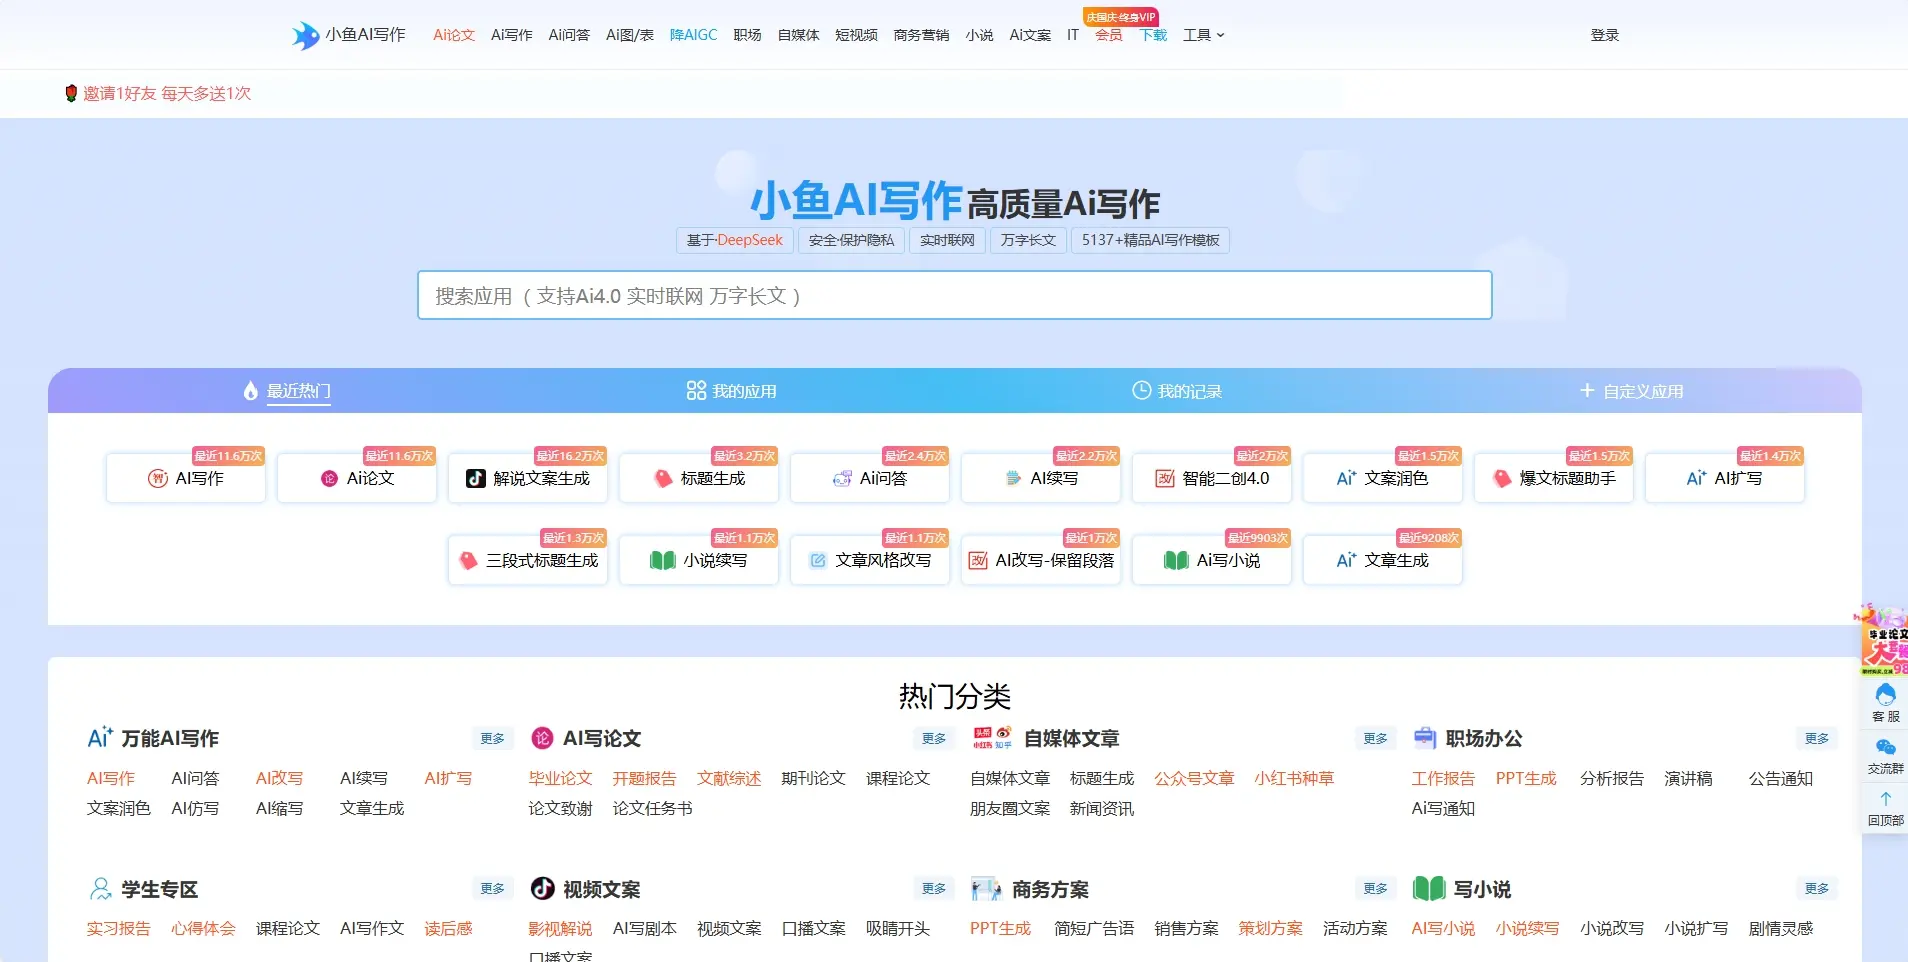Launch the 小说续写 book-icon app
Image resolution: width=1908 pixels, height=962 pixels.
point(699,561)
